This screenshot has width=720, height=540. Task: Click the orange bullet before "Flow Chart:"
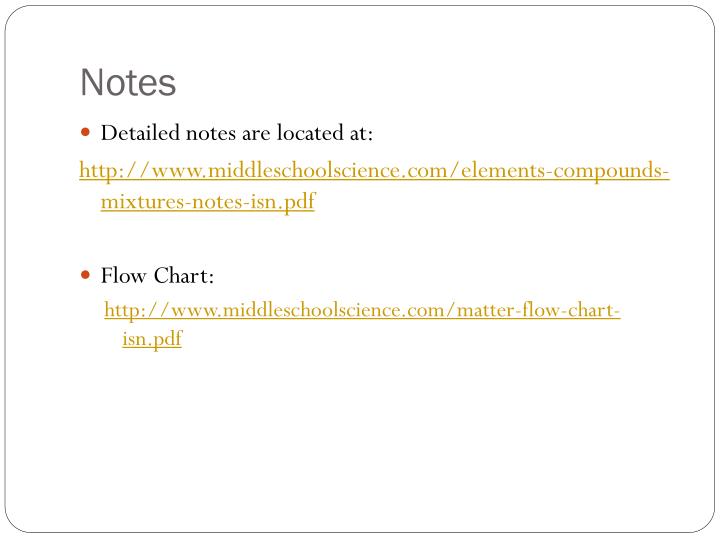(85, 275)
